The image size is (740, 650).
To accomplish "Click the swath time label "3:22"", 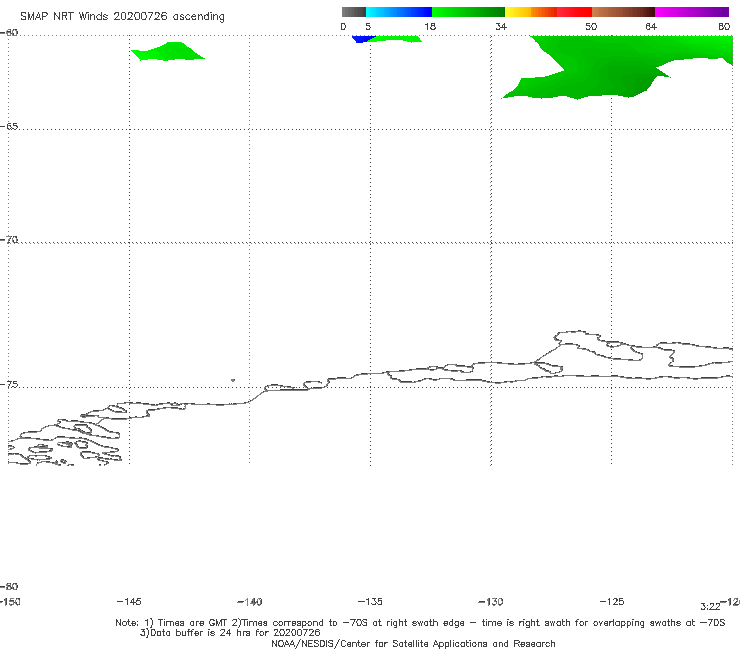I will 710,607.
